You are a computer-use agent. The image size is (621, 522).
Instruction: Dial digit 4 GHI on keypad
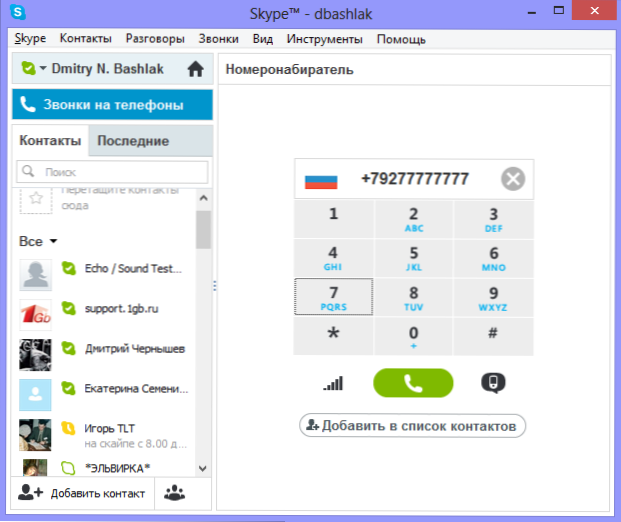pos(333,258)
